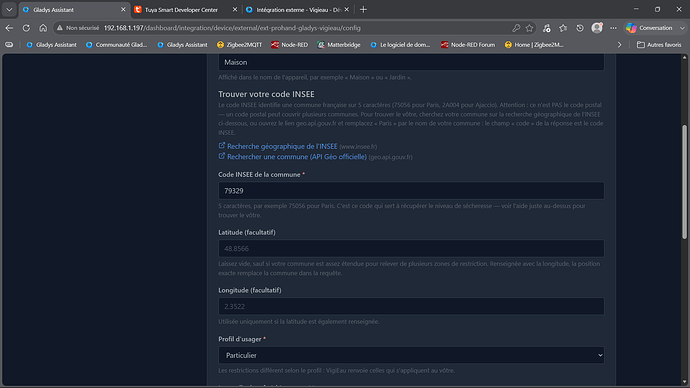Open browser extensions icon
The height and width of the screenshot is (388, 690).
[x=547, y=28]
